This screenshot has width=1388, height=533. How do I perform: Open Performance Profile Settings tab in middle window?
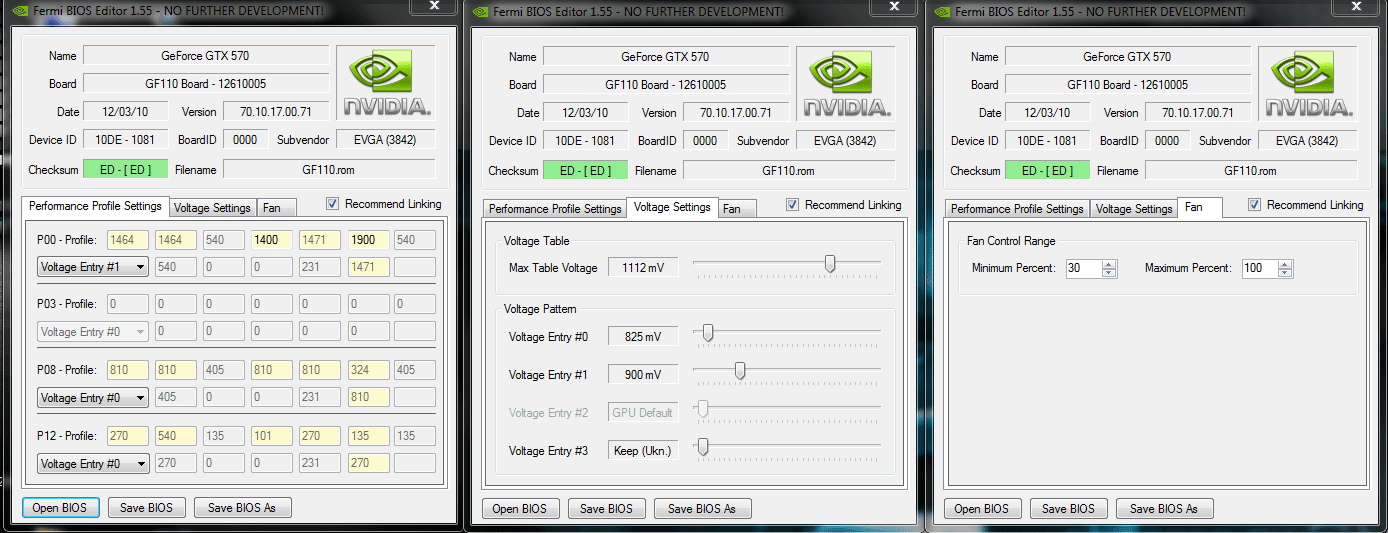555,209
